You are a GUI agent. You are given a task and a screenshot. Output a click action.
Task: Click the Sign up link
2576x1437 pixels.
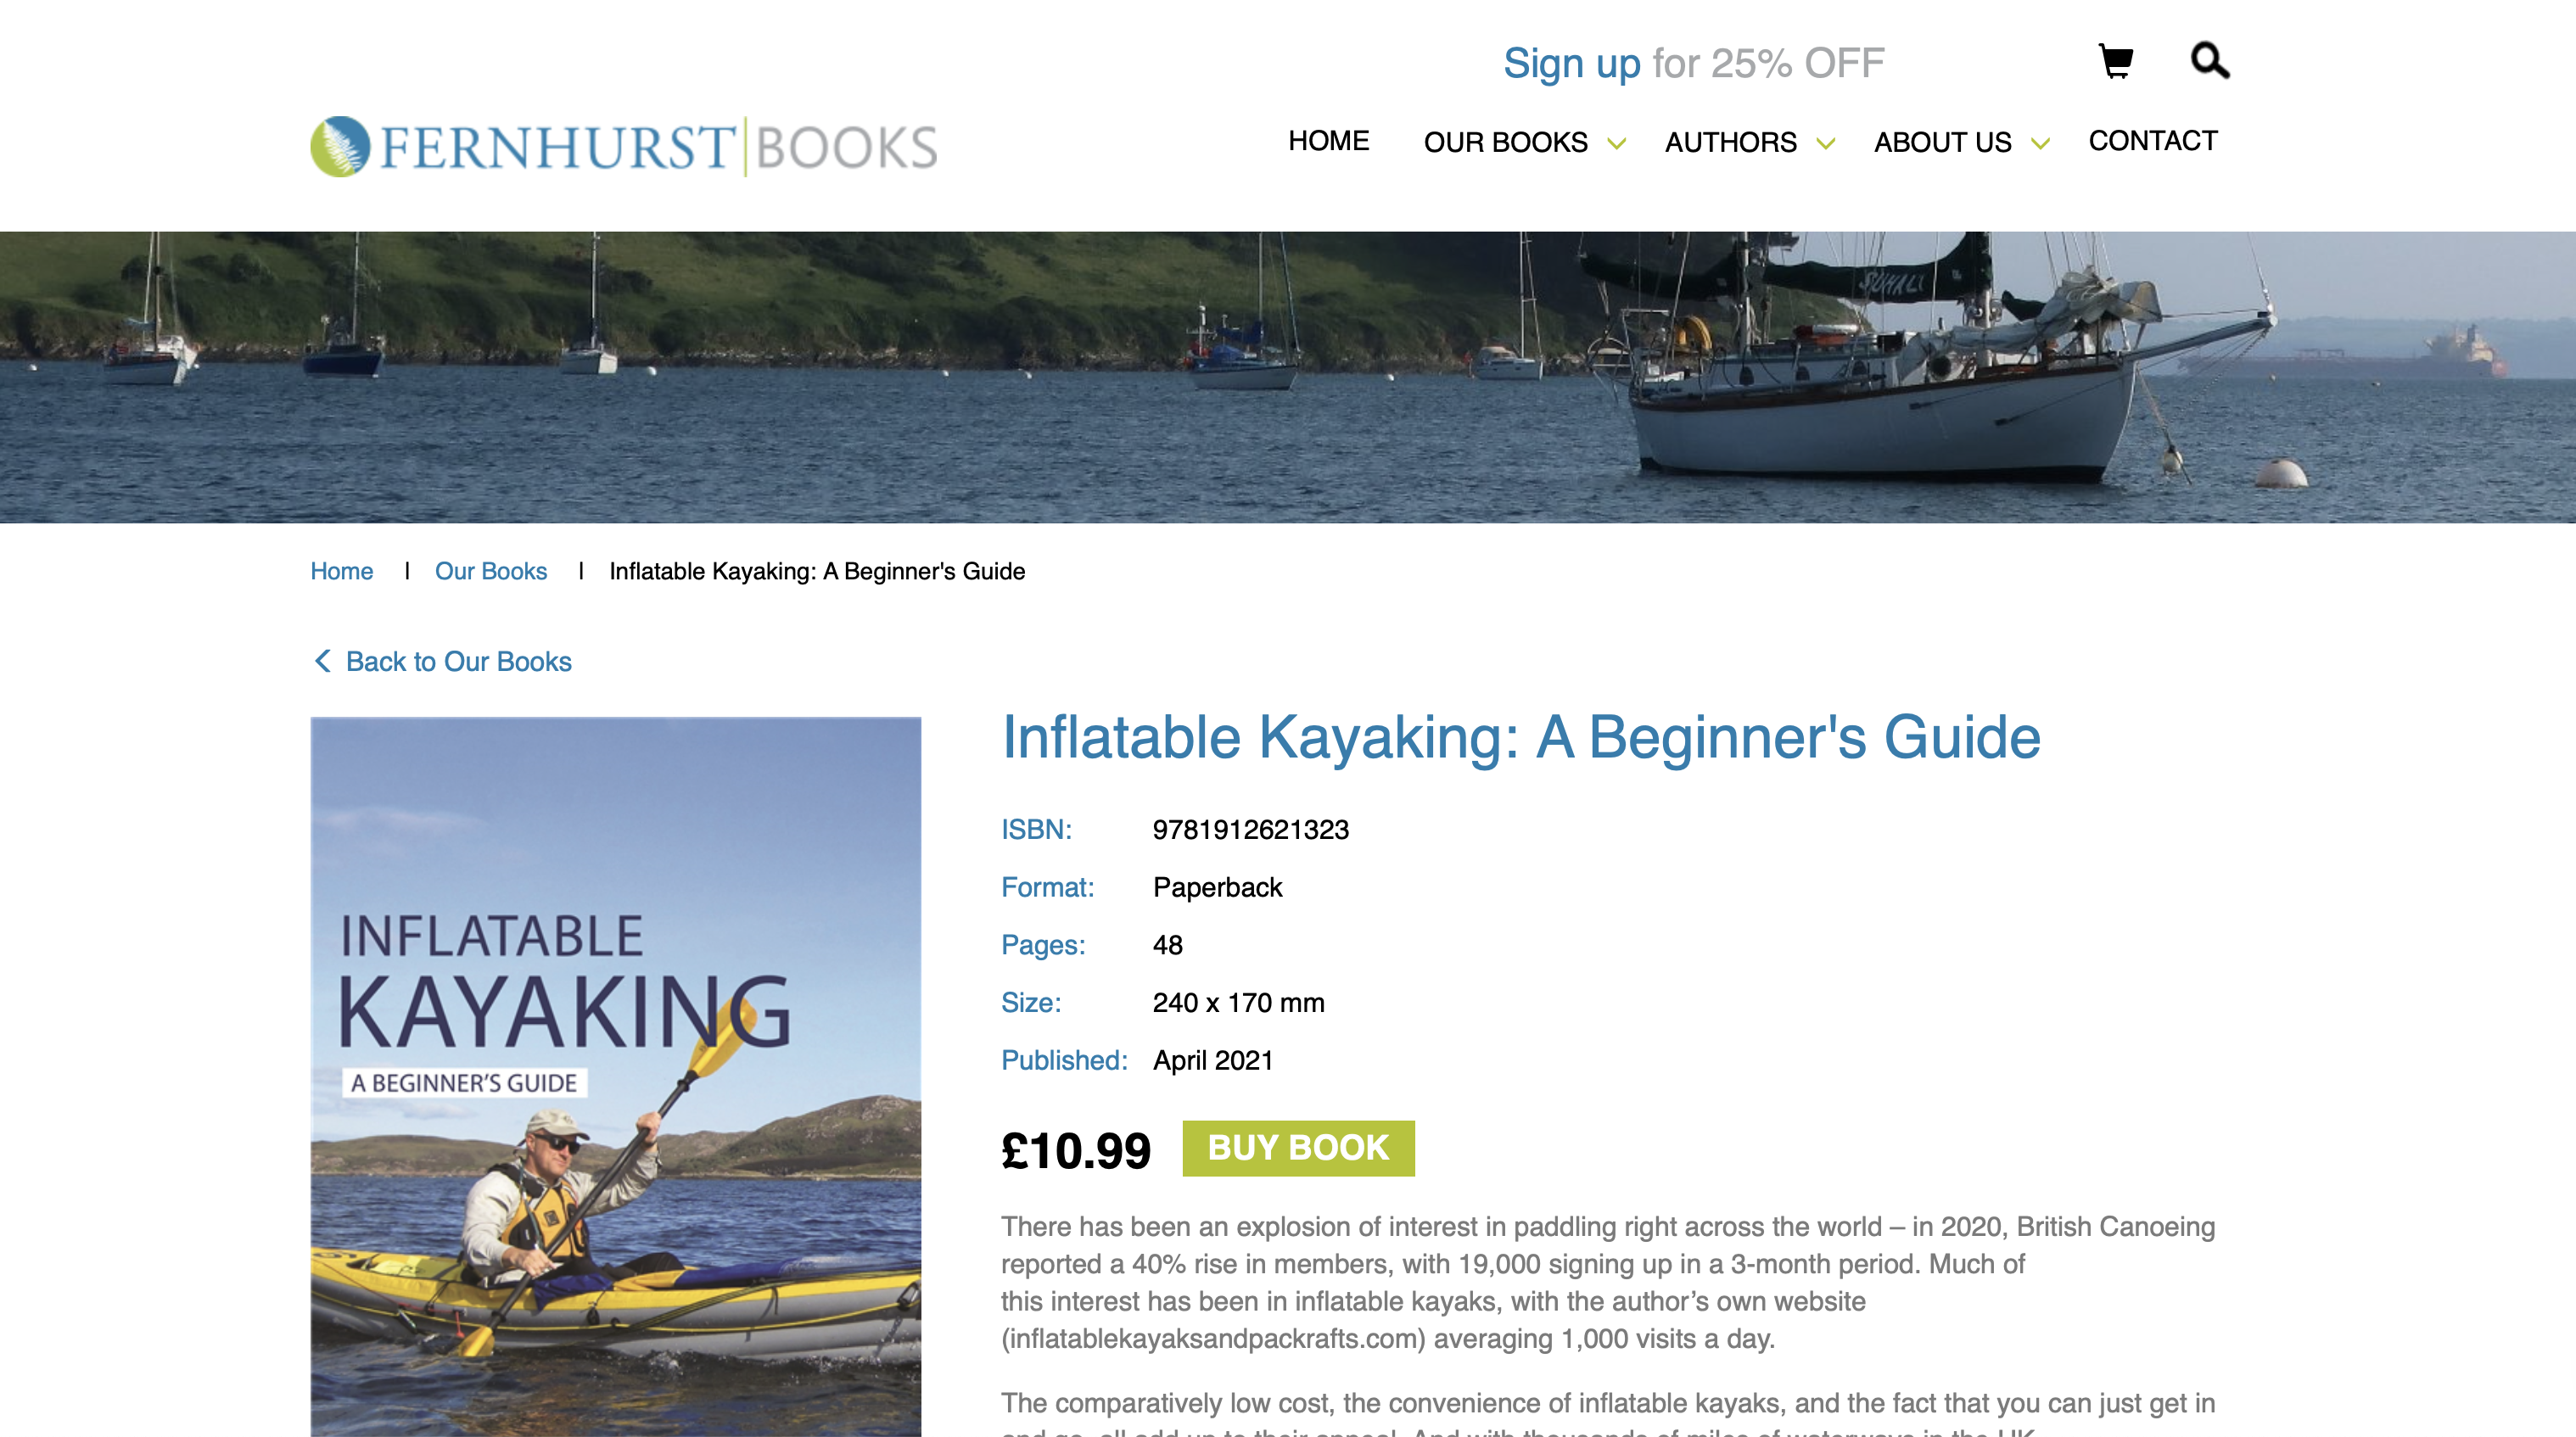click(x=1571, y=63)
